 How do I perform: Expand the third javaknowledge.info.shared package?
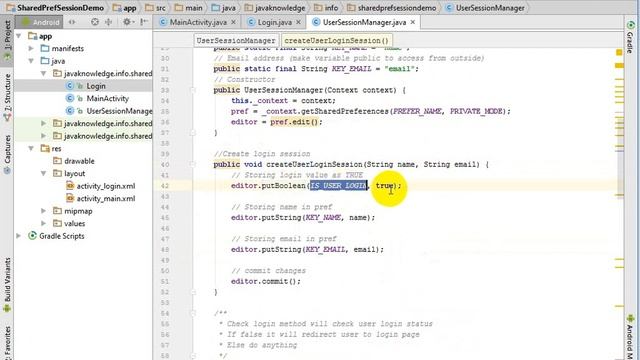(x=44, y=136)
